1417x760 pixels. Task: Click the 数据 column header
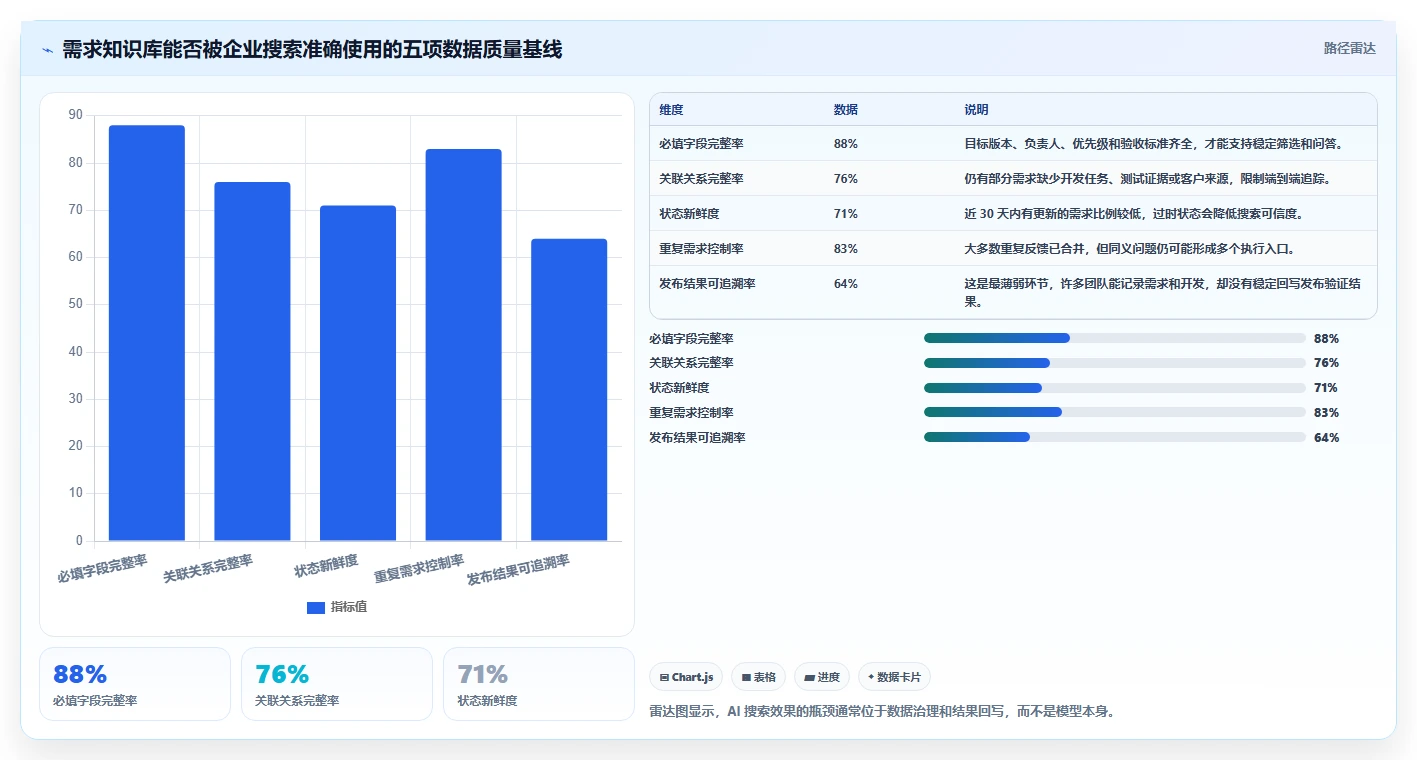coord(845,109)
